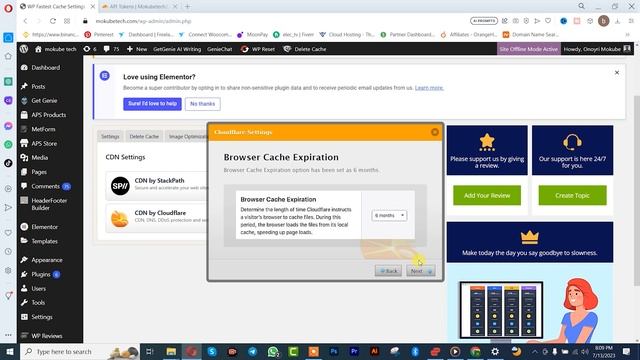The width and height of the screenshot is (640, 360).
Task: Click the WordPress logo in admin bar
Action: pos(24,49)
